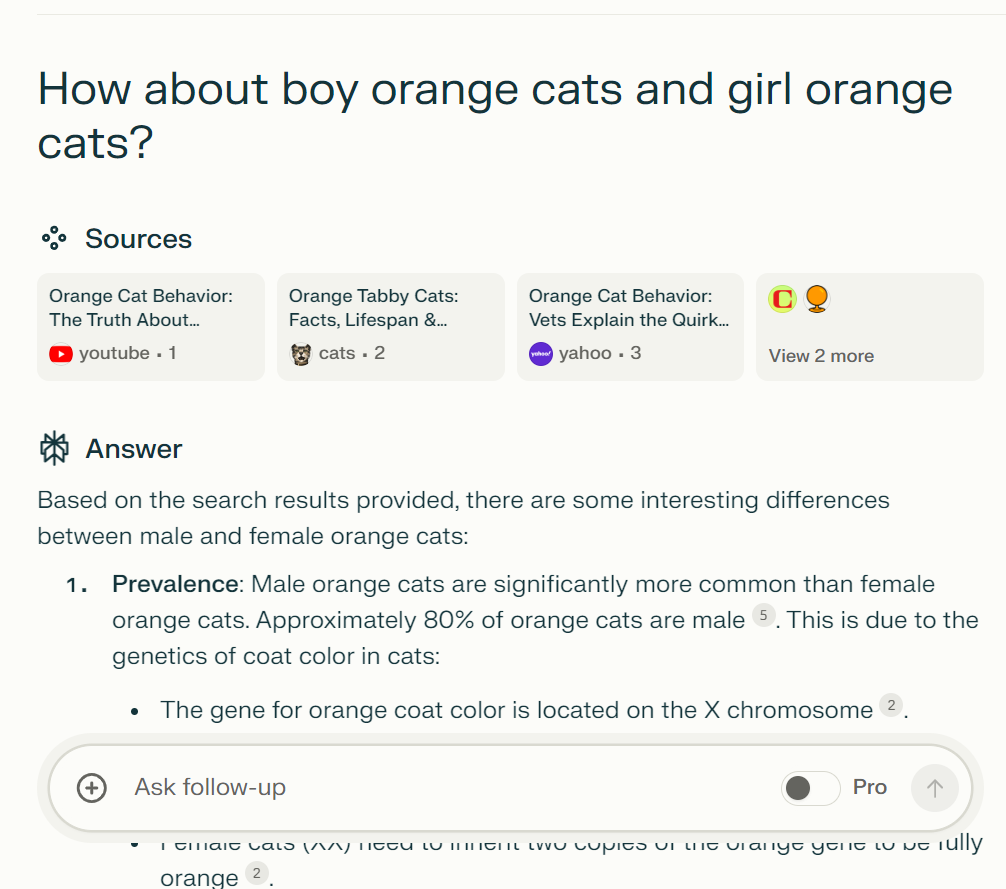Viewport: 1006px width, 889px height.
Task: Click the plus attach icon in follow-up box
Action: [92, 788]
